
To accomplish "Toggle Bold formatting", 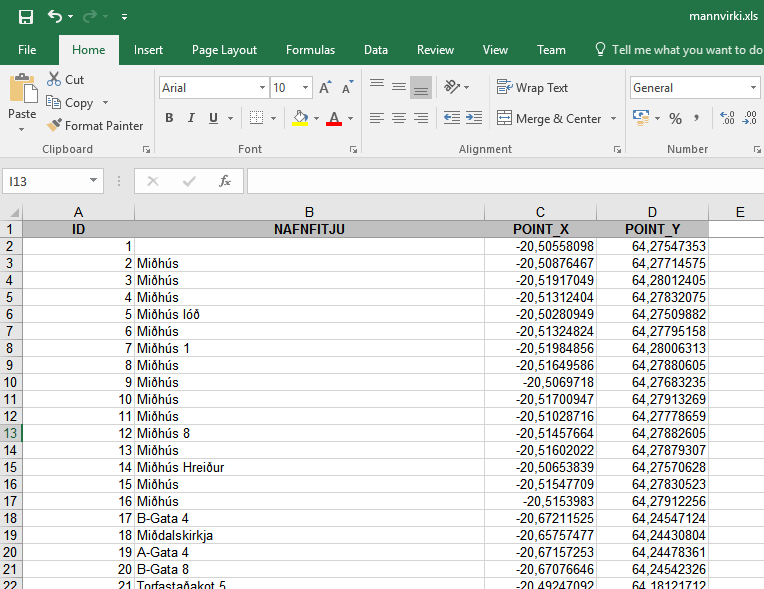I will [x=169, y=118].
